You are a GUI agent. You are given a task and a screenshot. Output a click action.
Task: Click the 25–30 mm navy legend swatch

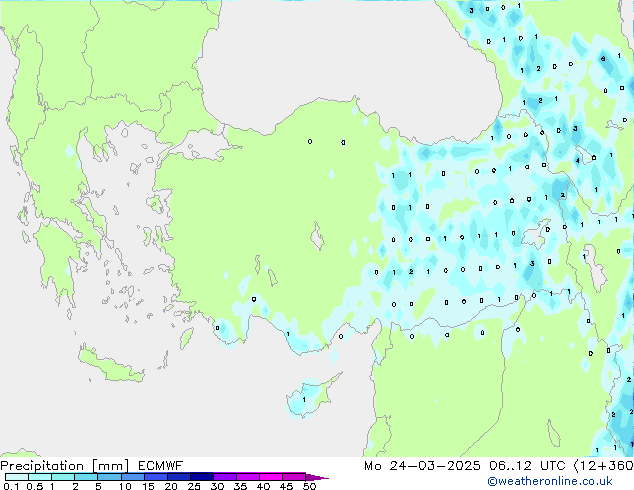[x=201, y=477]
